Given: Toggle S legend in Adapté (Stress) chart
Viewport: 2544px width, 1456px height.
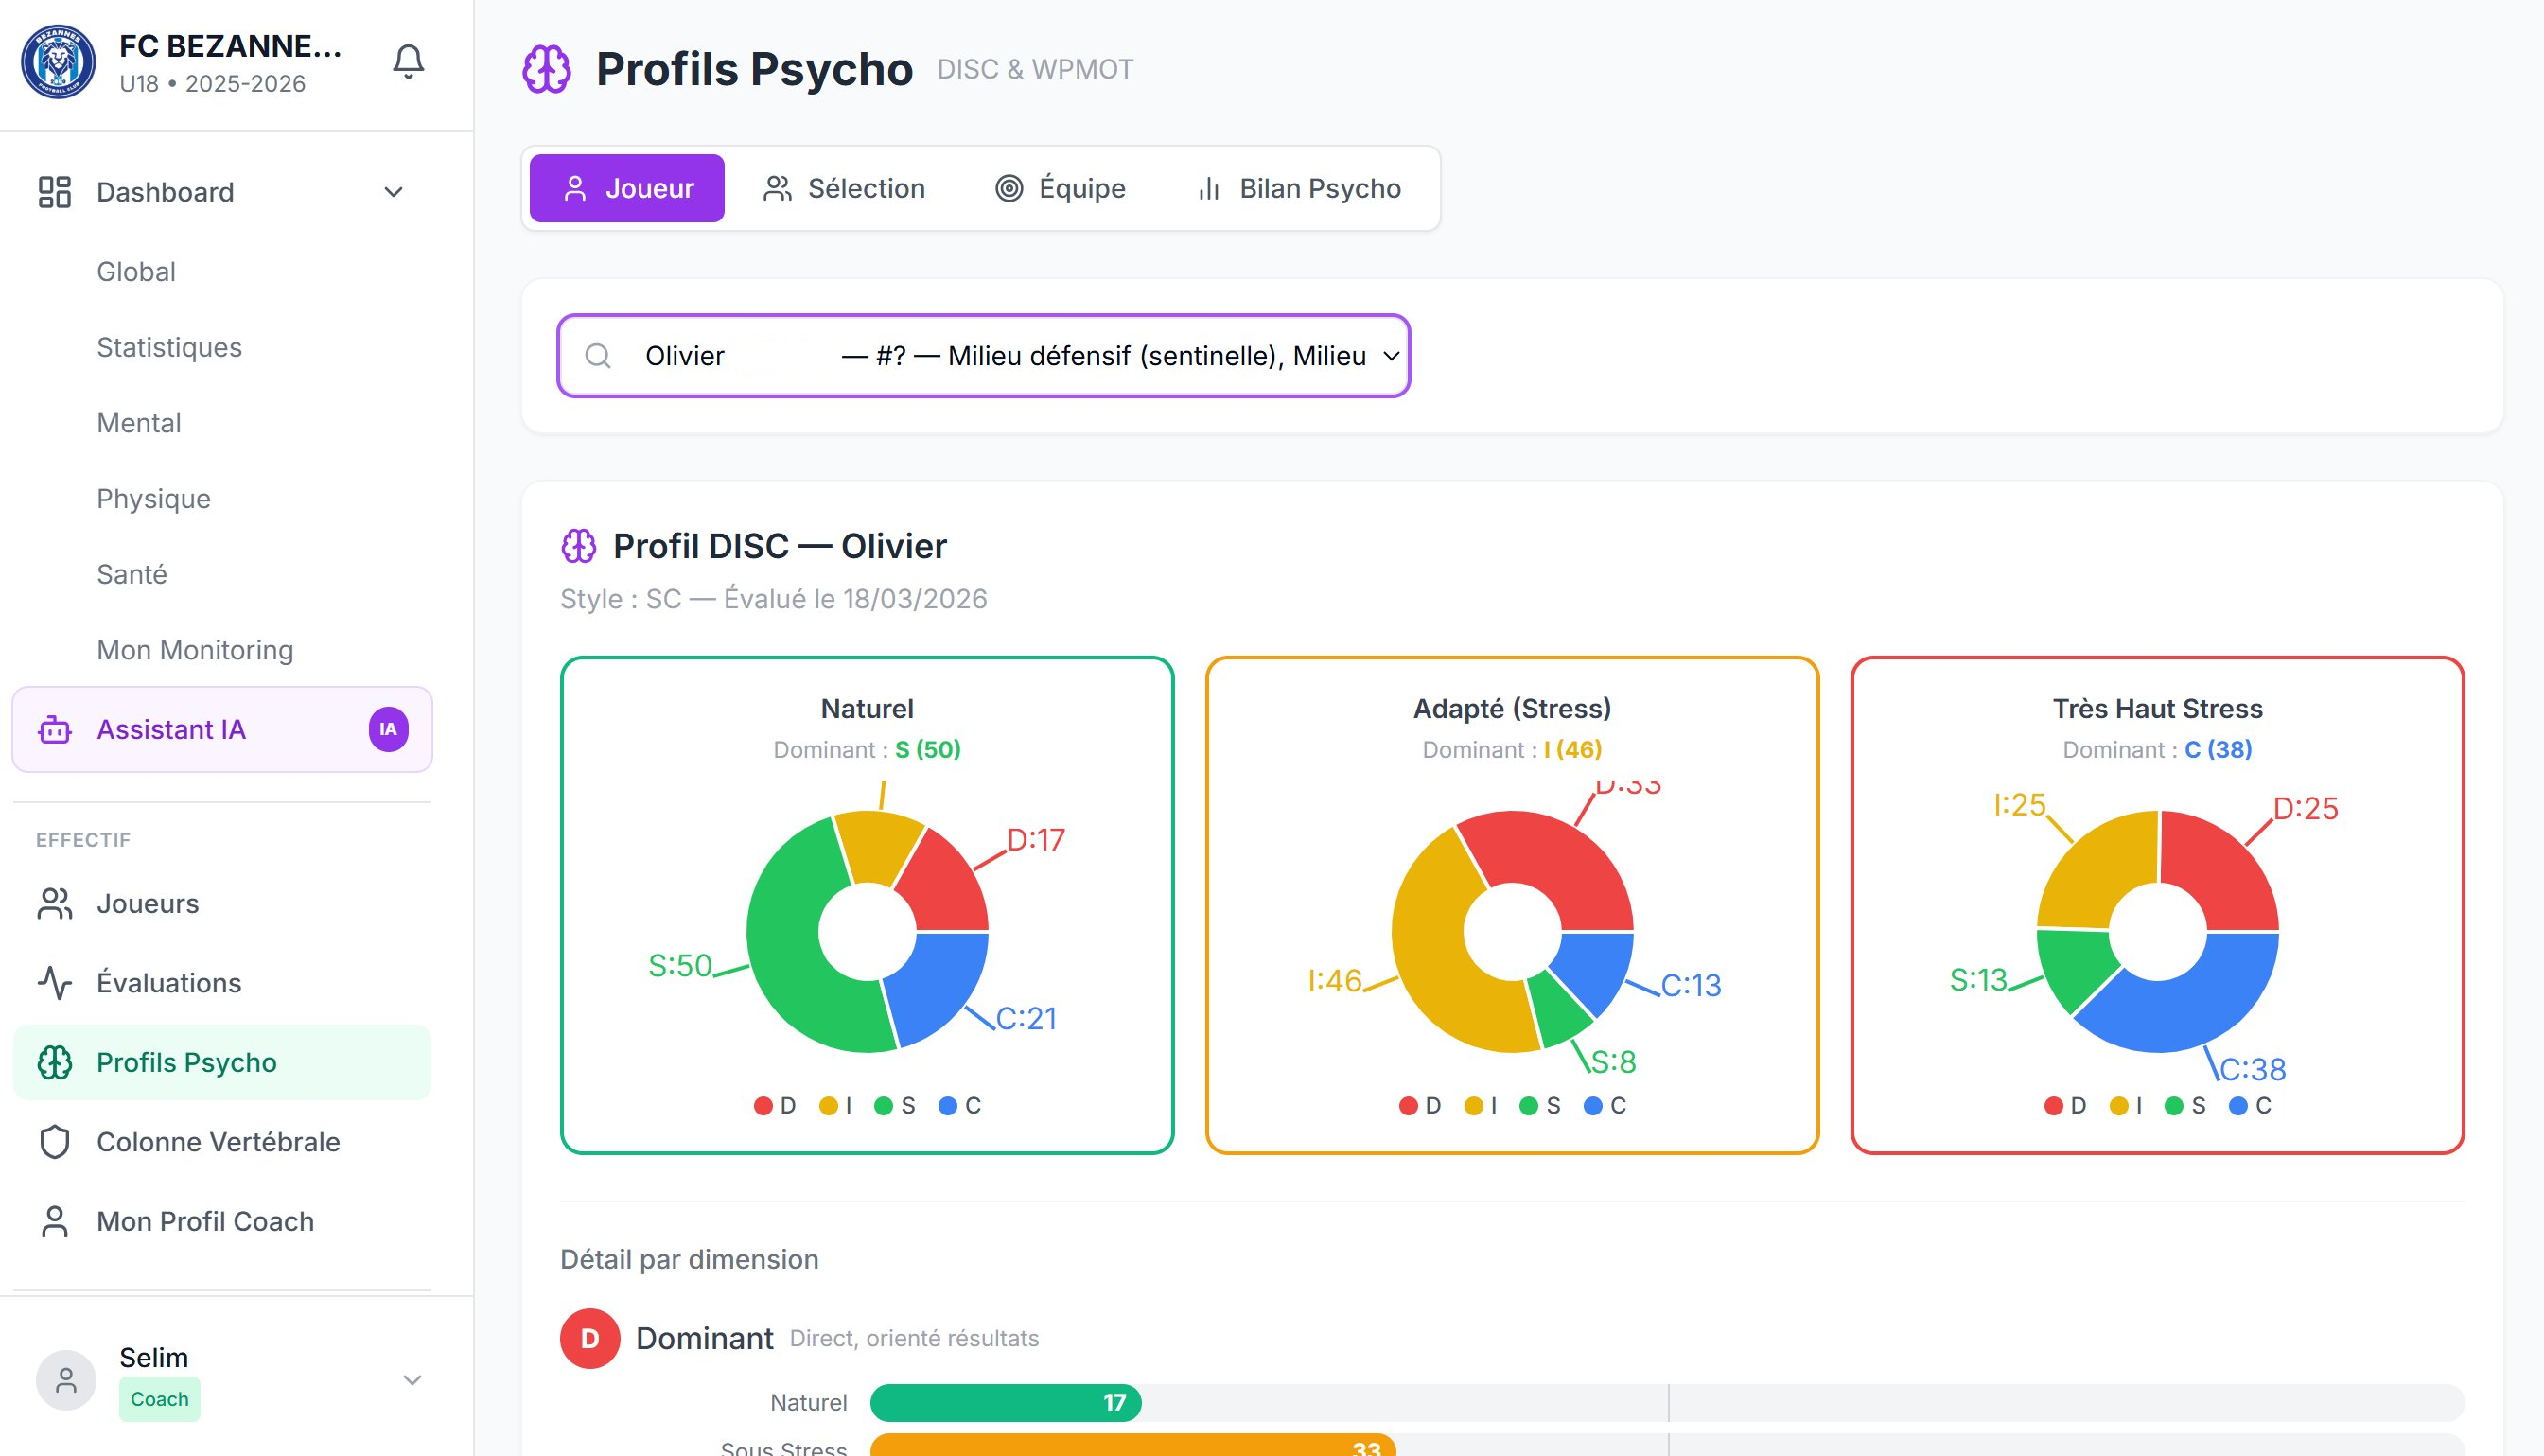Looking at the screenshot, I should pos(1540,1106).
